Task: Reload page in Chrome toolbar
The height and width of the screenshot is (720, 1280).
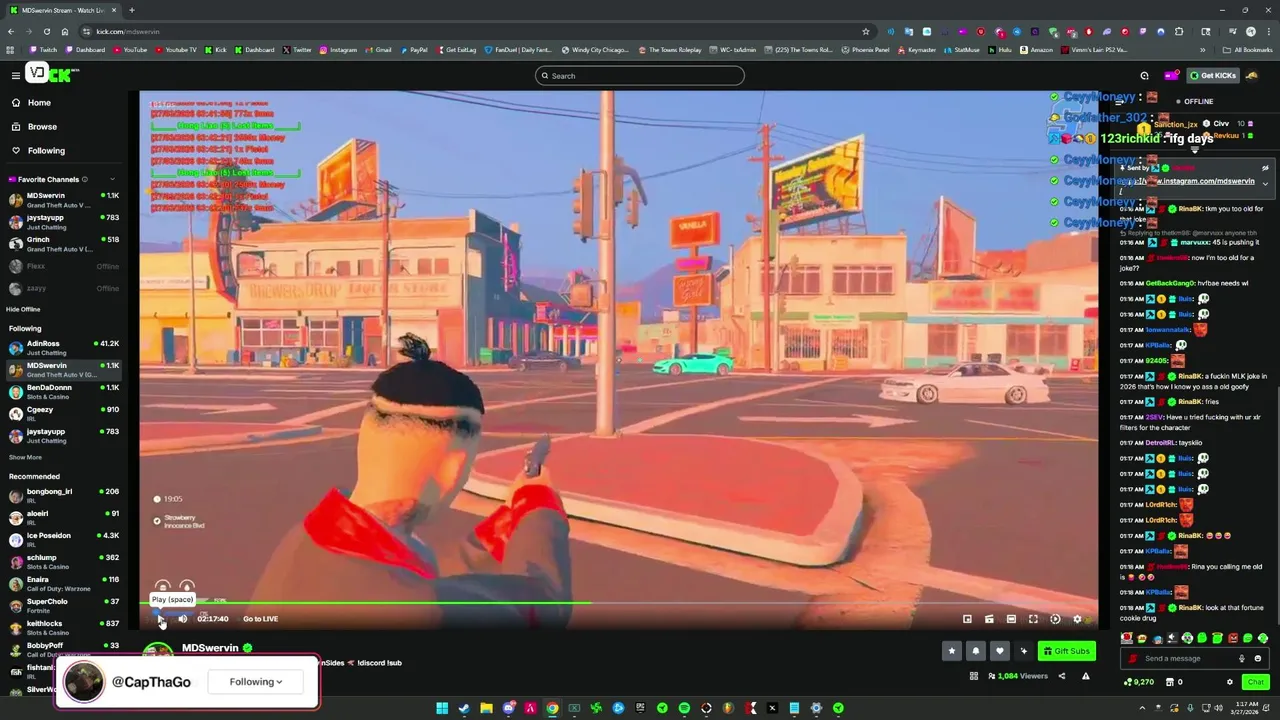Action: tap(46, 31)
